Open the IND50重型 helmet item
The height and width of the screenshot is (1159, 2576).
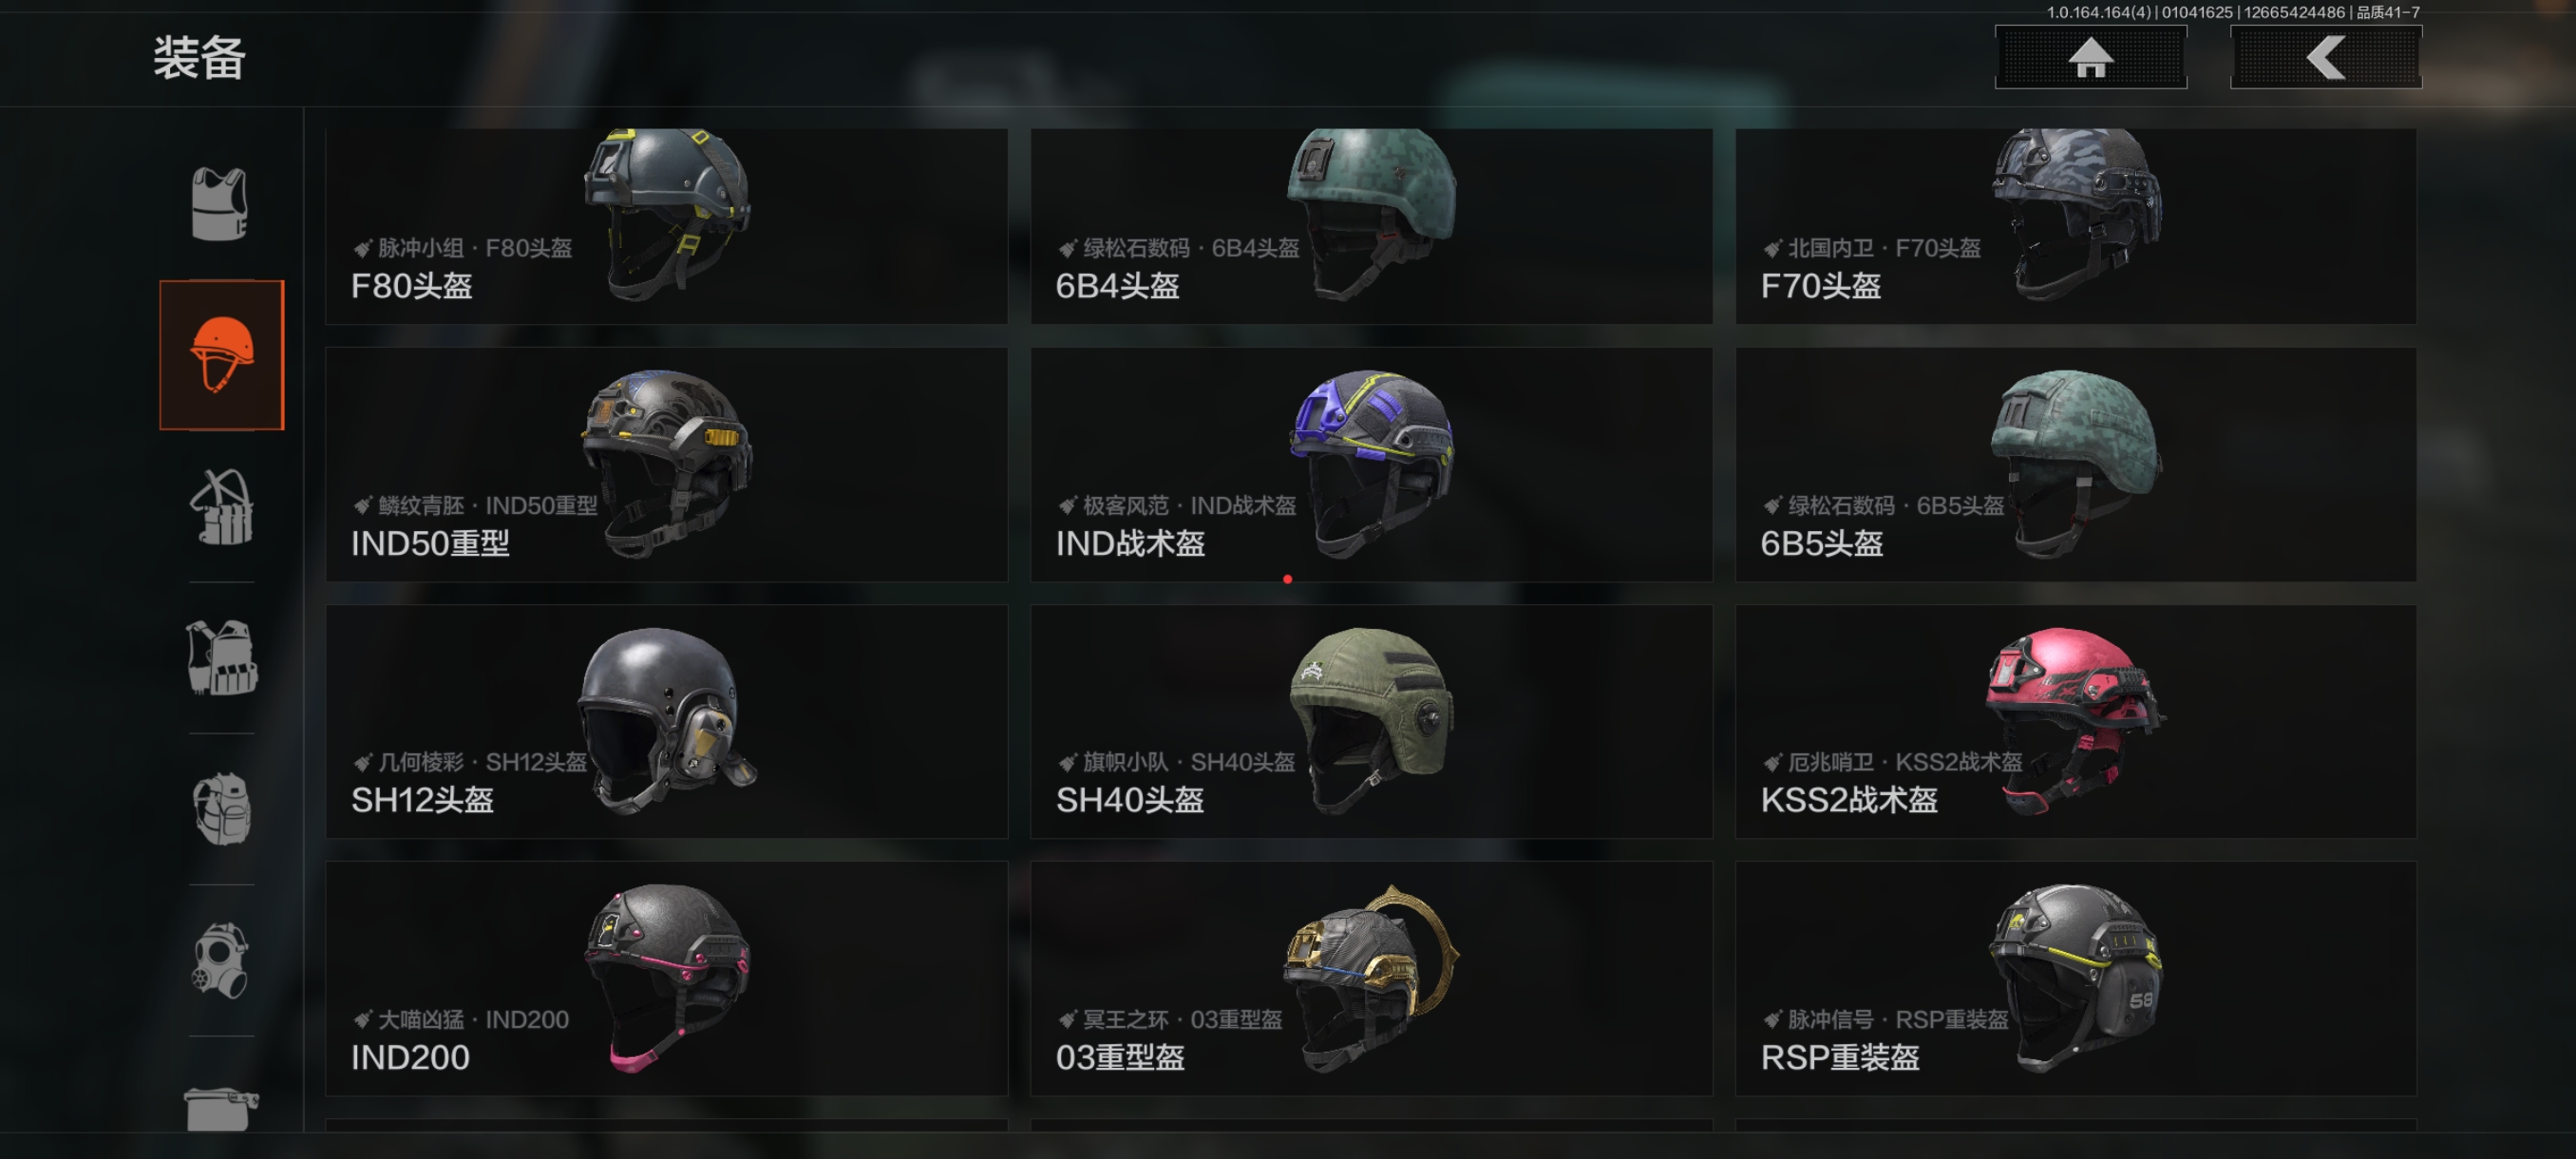(x=667, y=464)
